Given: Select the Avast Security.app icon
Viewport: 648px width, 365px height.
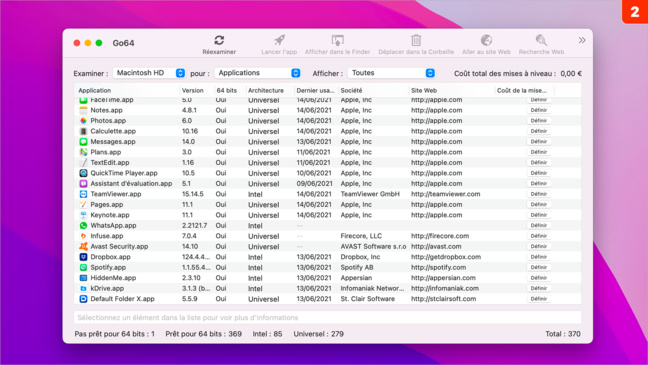Looking at the screenshot, I should tap(83, 246).
